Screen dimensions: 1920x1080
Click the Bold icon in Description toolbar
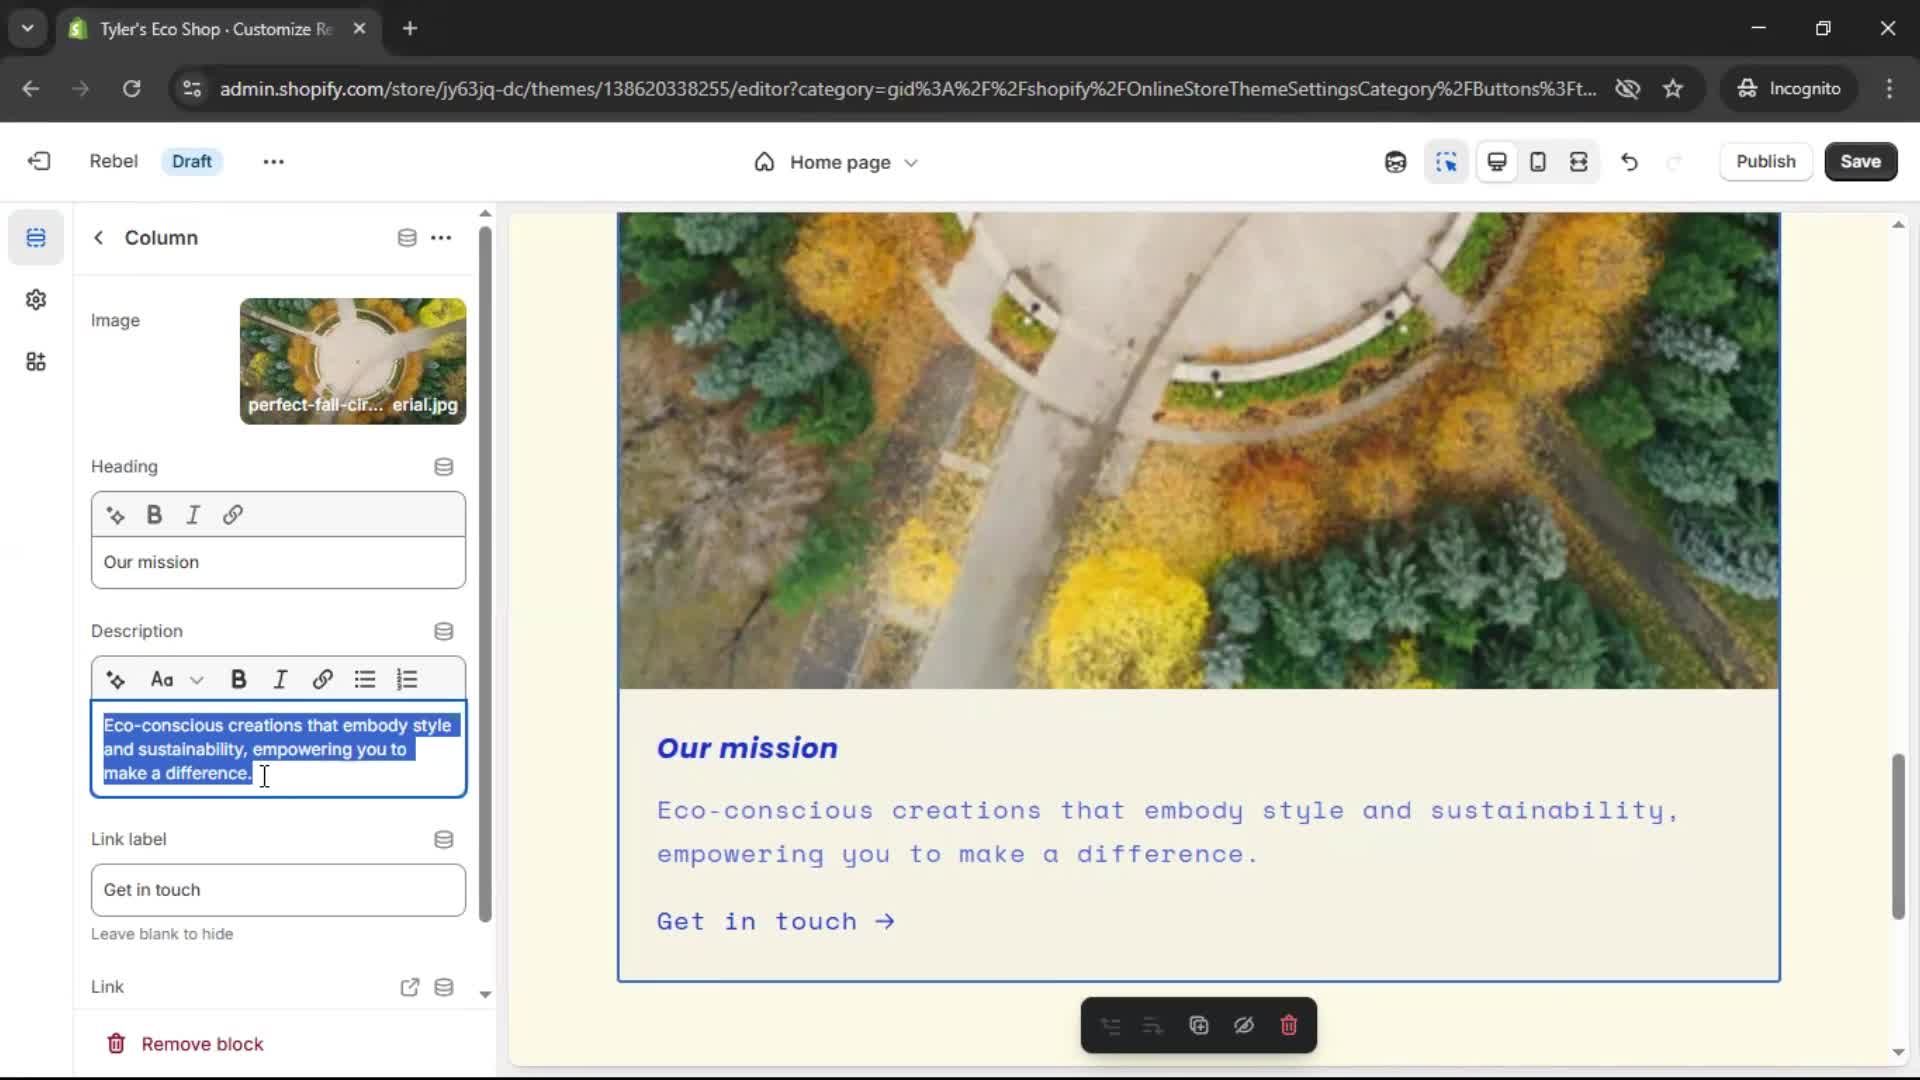[238, 680]
